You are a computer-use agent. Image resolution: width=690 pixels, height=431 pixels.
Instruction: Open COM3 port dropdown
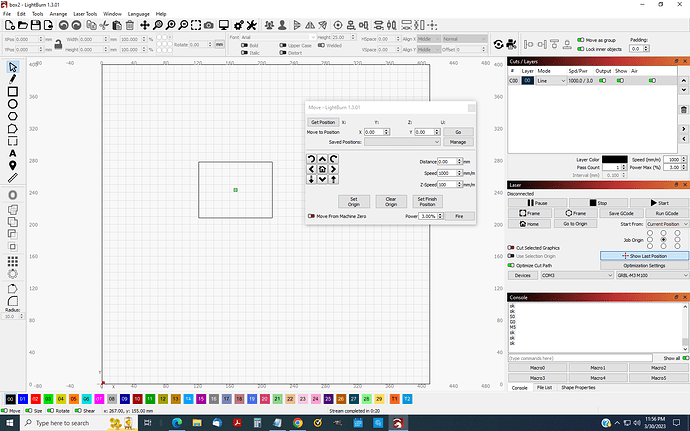point(577,275)
